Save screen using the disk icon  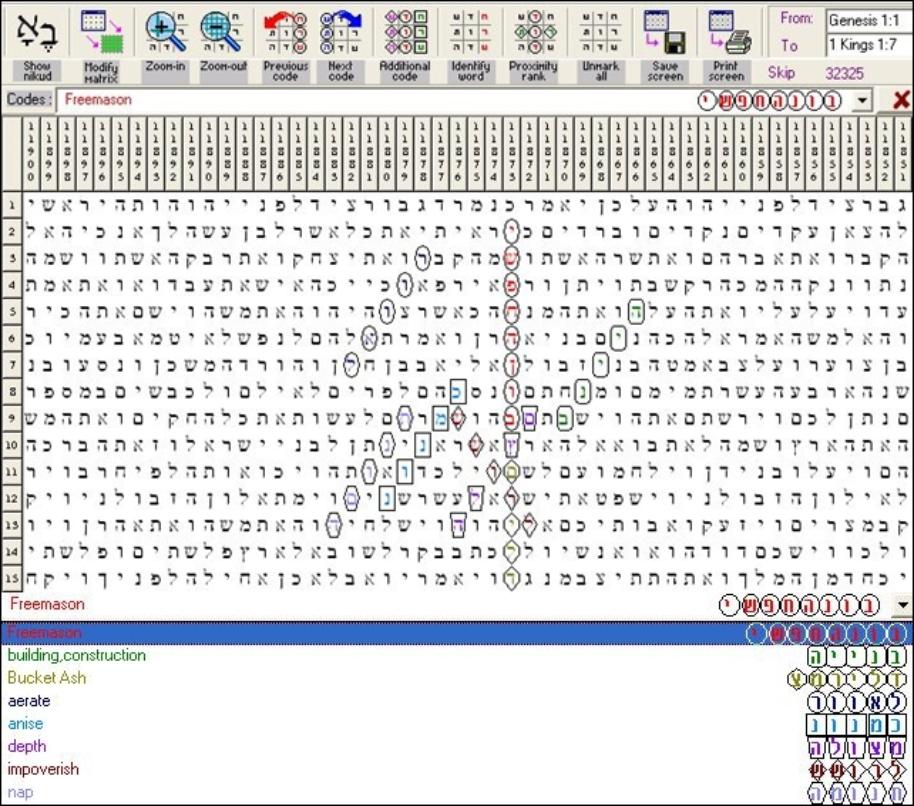tap(663, 32)
